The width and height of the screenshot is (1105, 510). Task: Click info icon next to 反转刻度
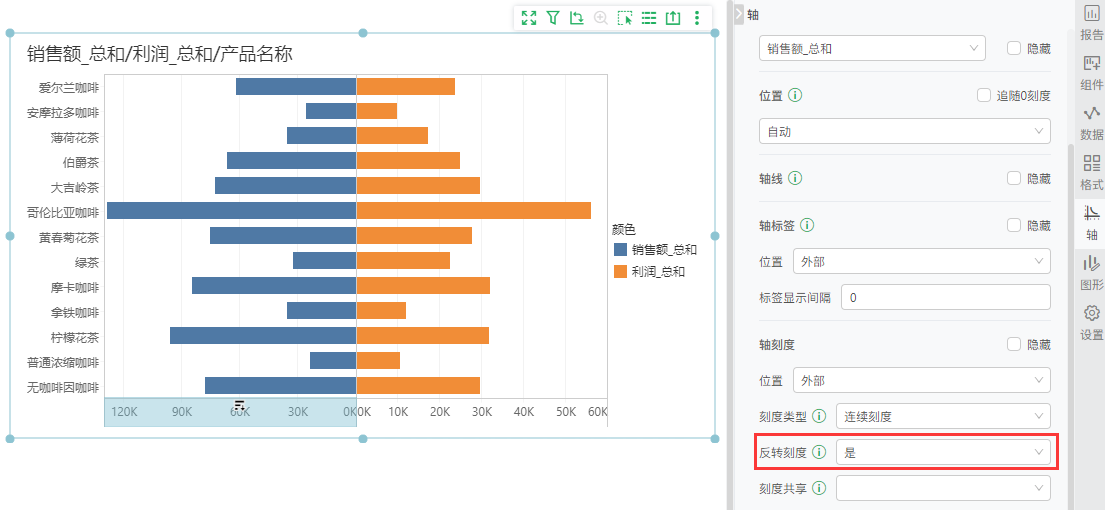tap(819, 452)
